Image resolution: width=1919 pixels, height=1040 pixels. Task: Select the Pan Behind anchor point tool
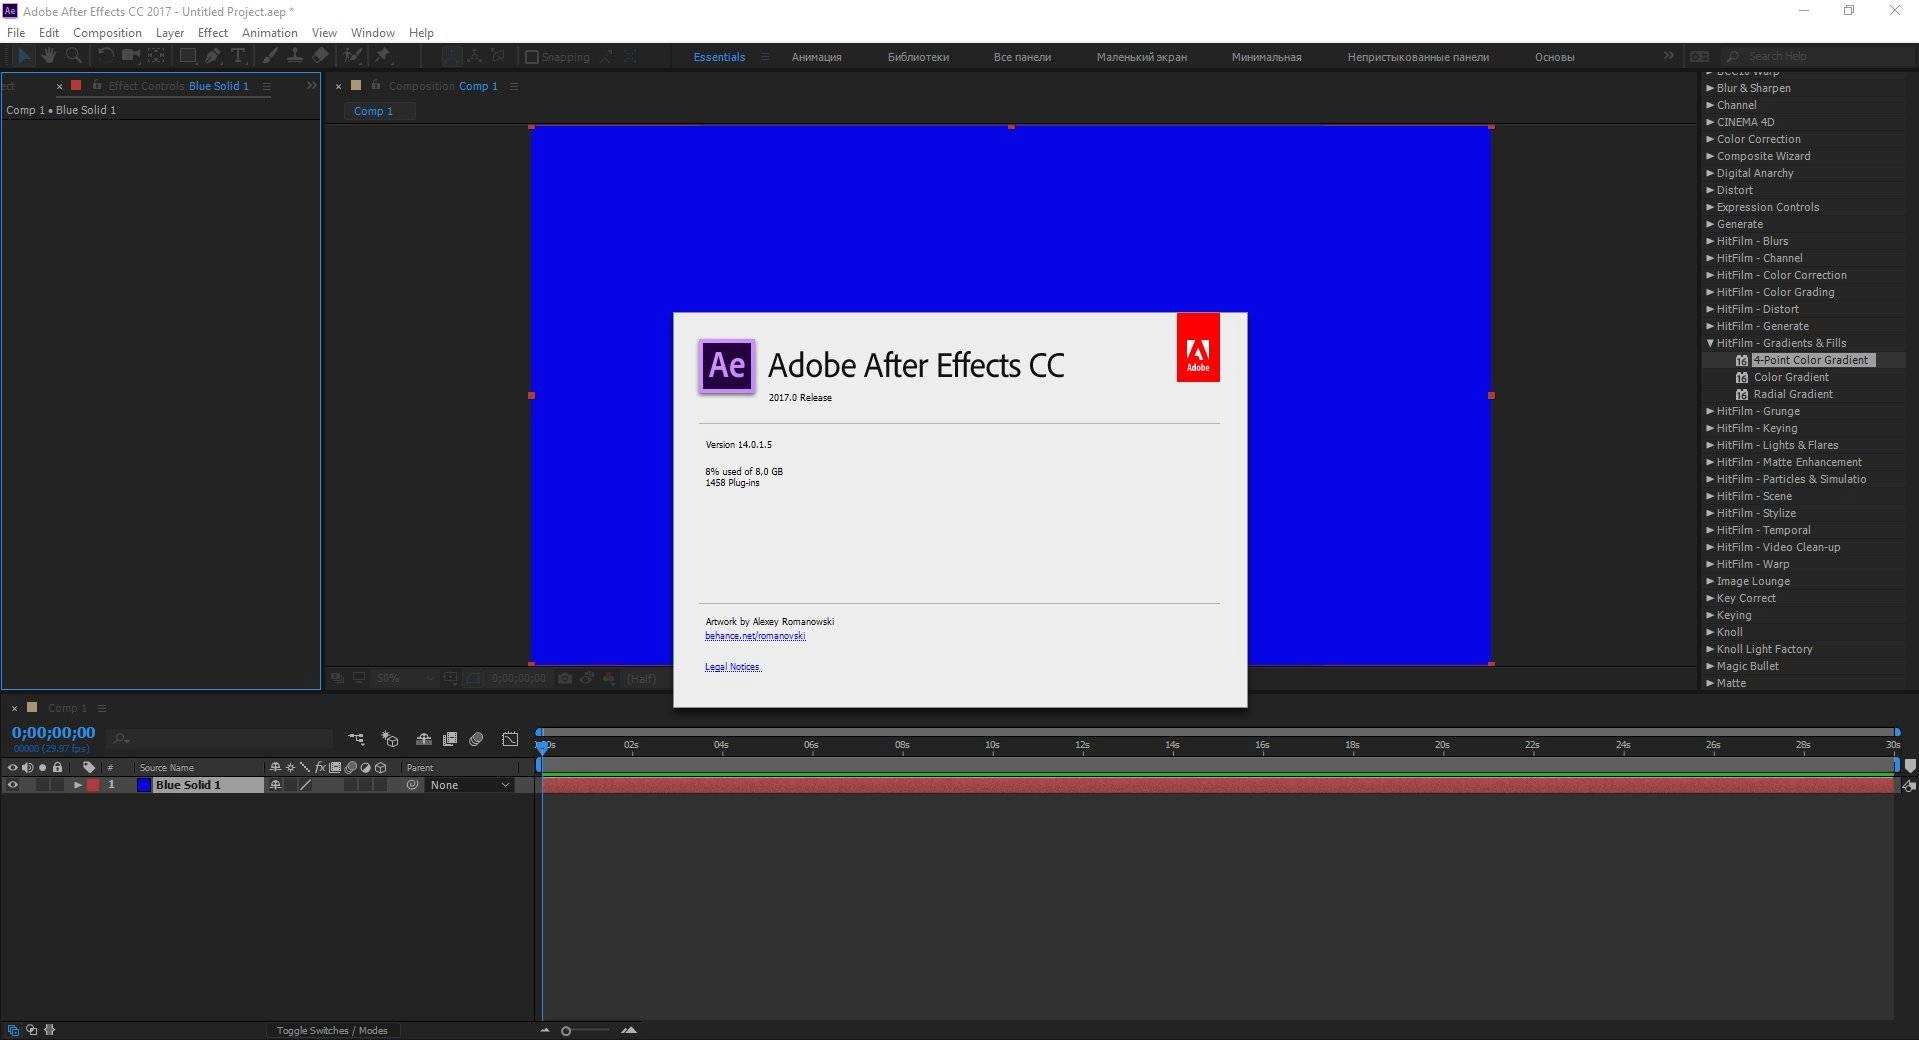(157, 56)
